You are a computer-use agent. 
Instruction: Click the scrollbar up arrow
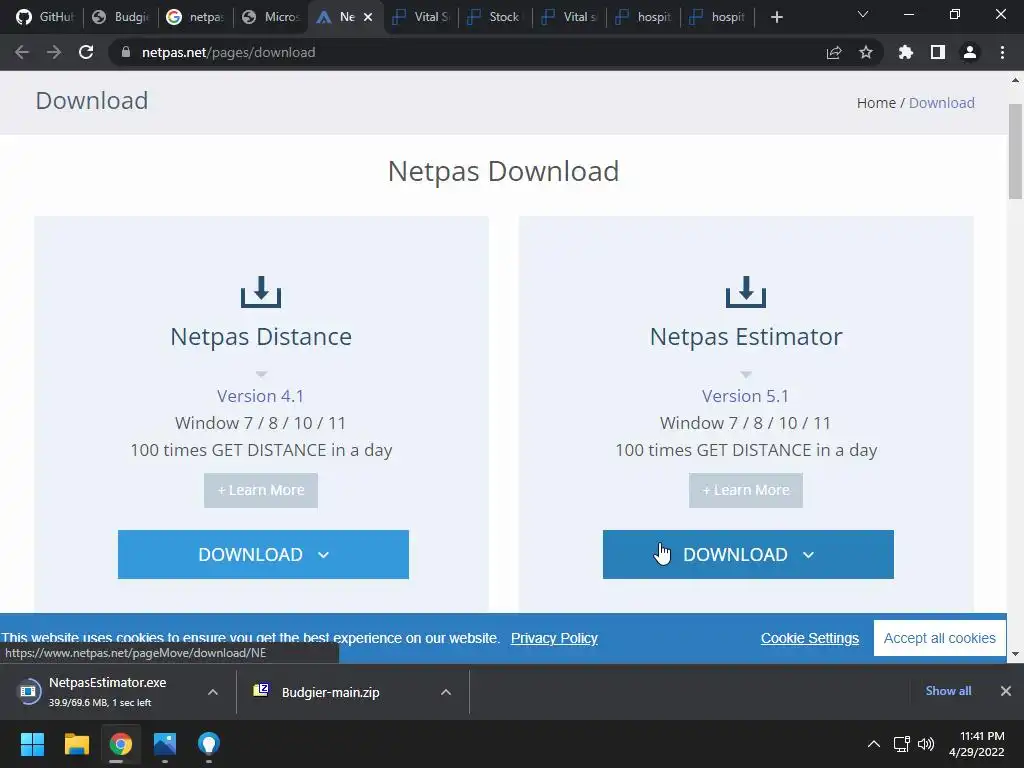[x=1015, y=80]
